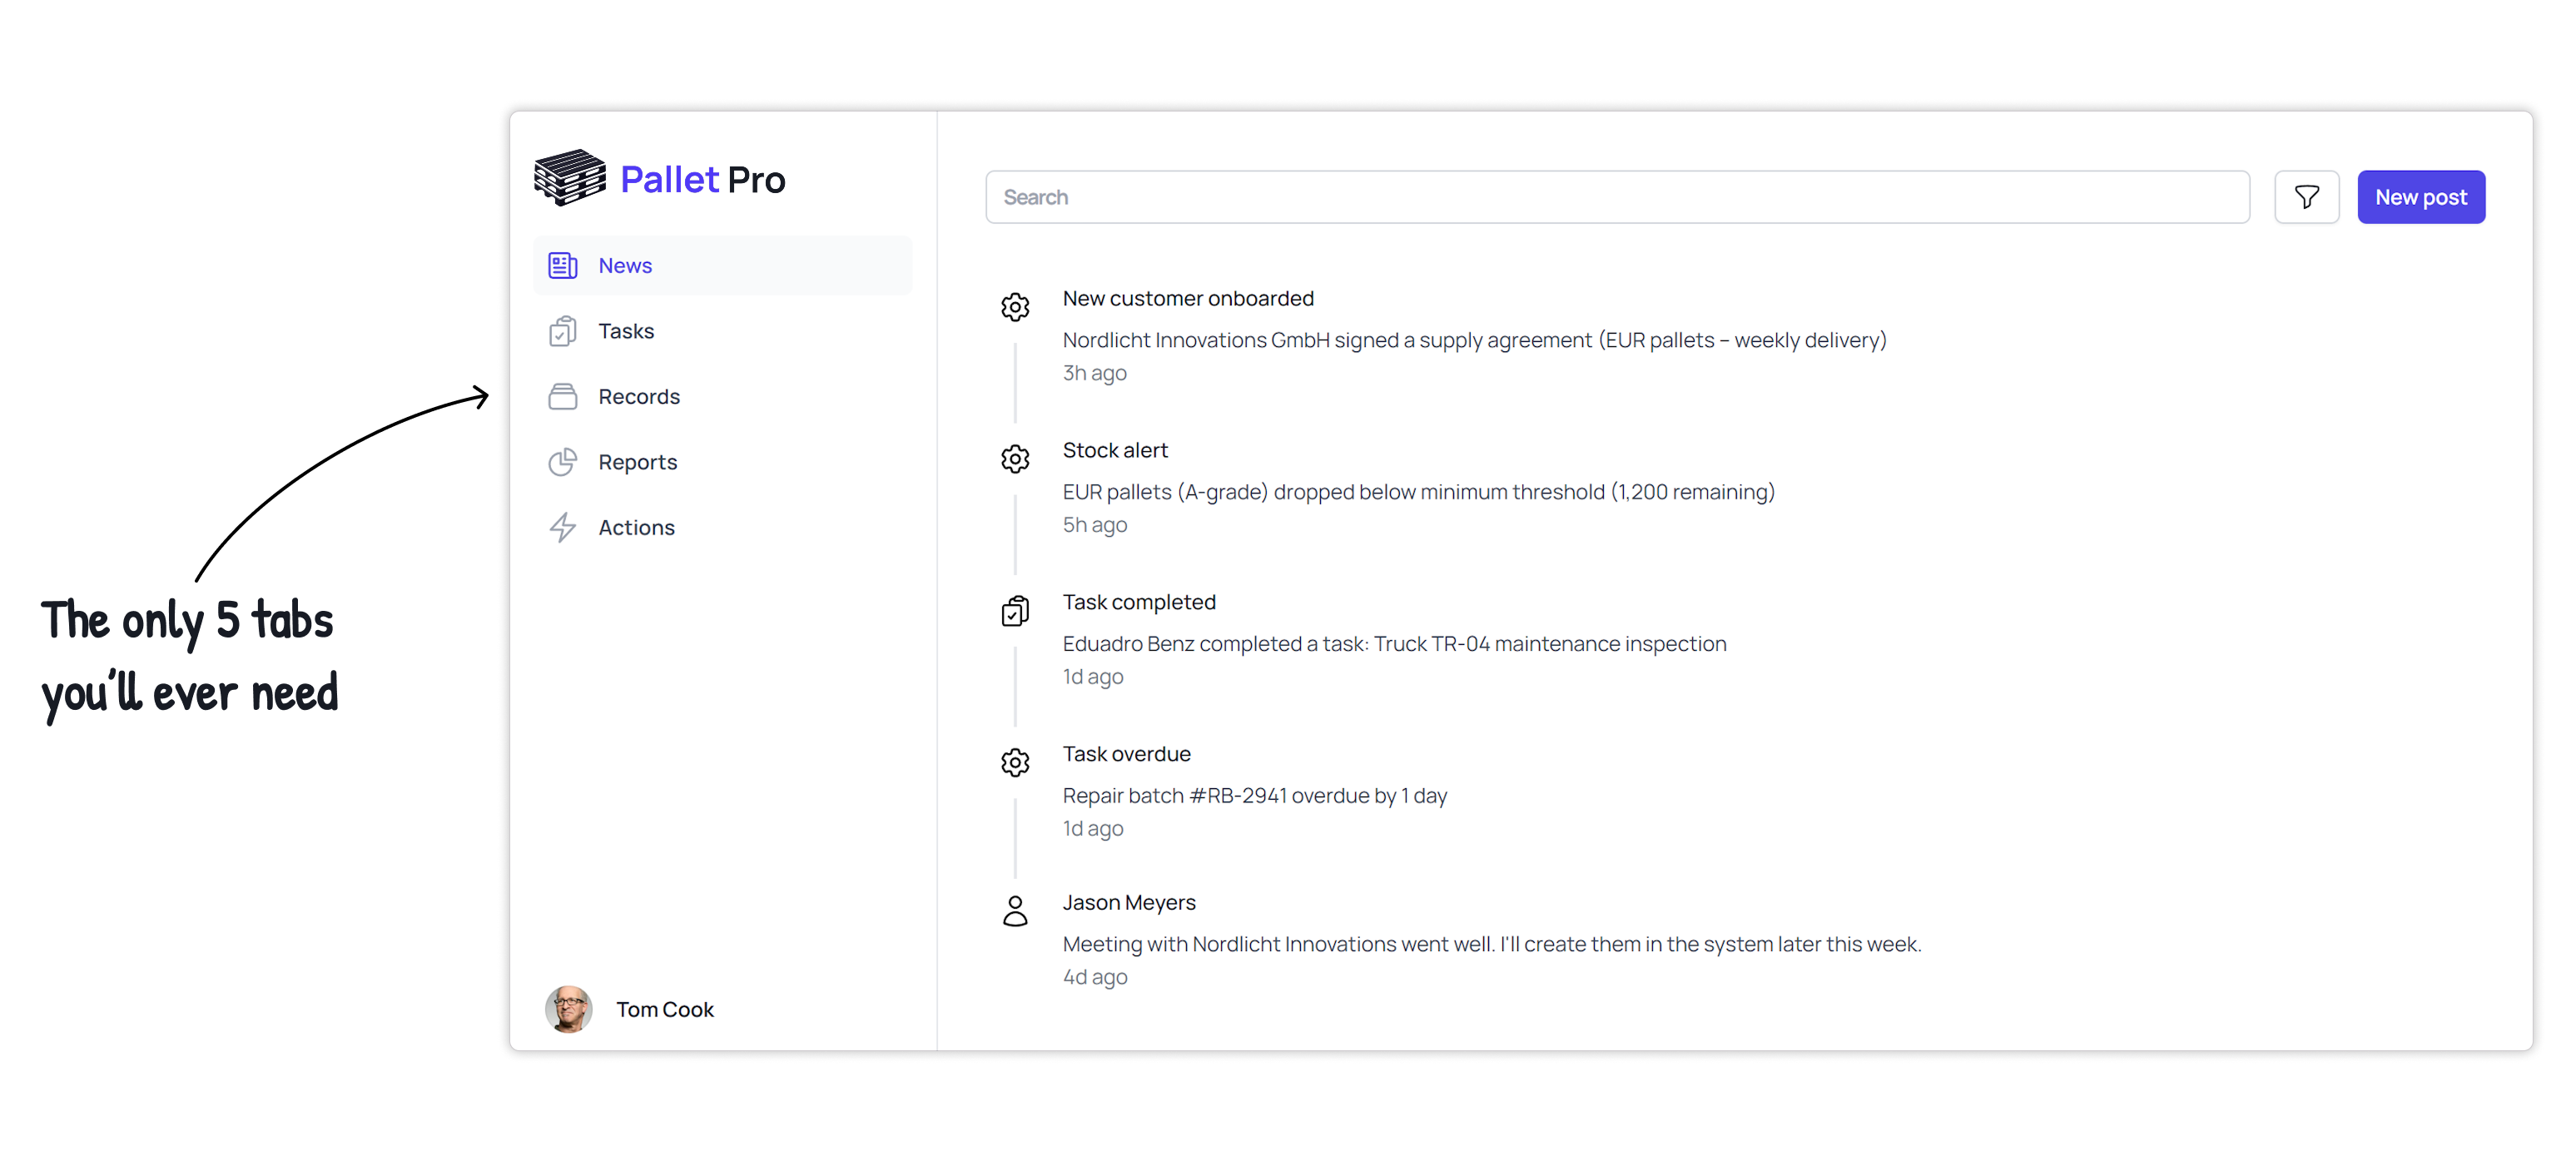Click the Reports pie chart icon
This screenshot has width=2576, height=1161.
(x=563, y=462)
